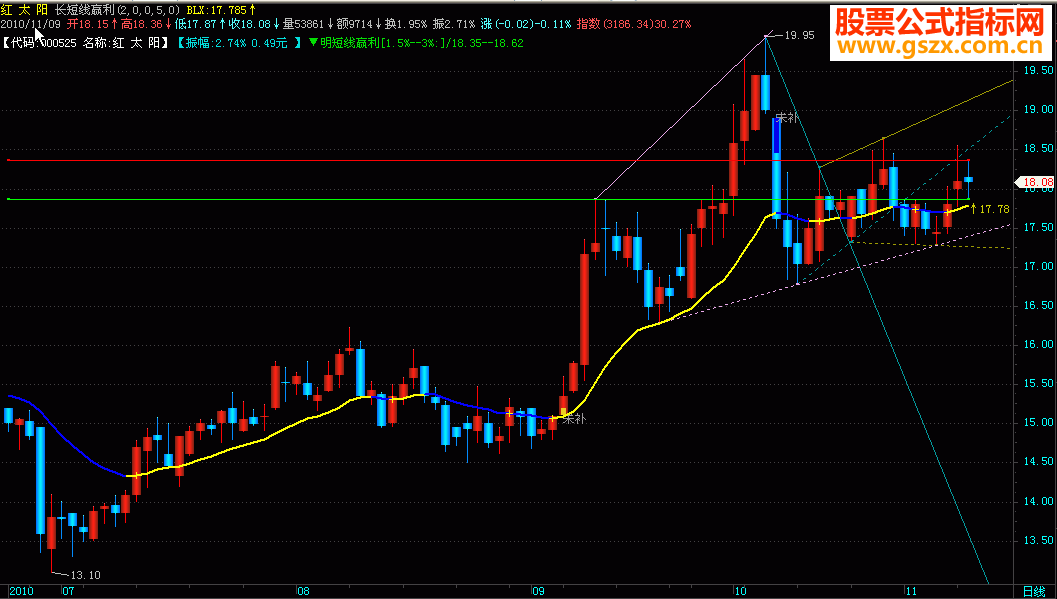1057x599 pixels.
Task: Select the 日线 period label at bottom right
Action: pyautogui.click(x=1033, y=592)
